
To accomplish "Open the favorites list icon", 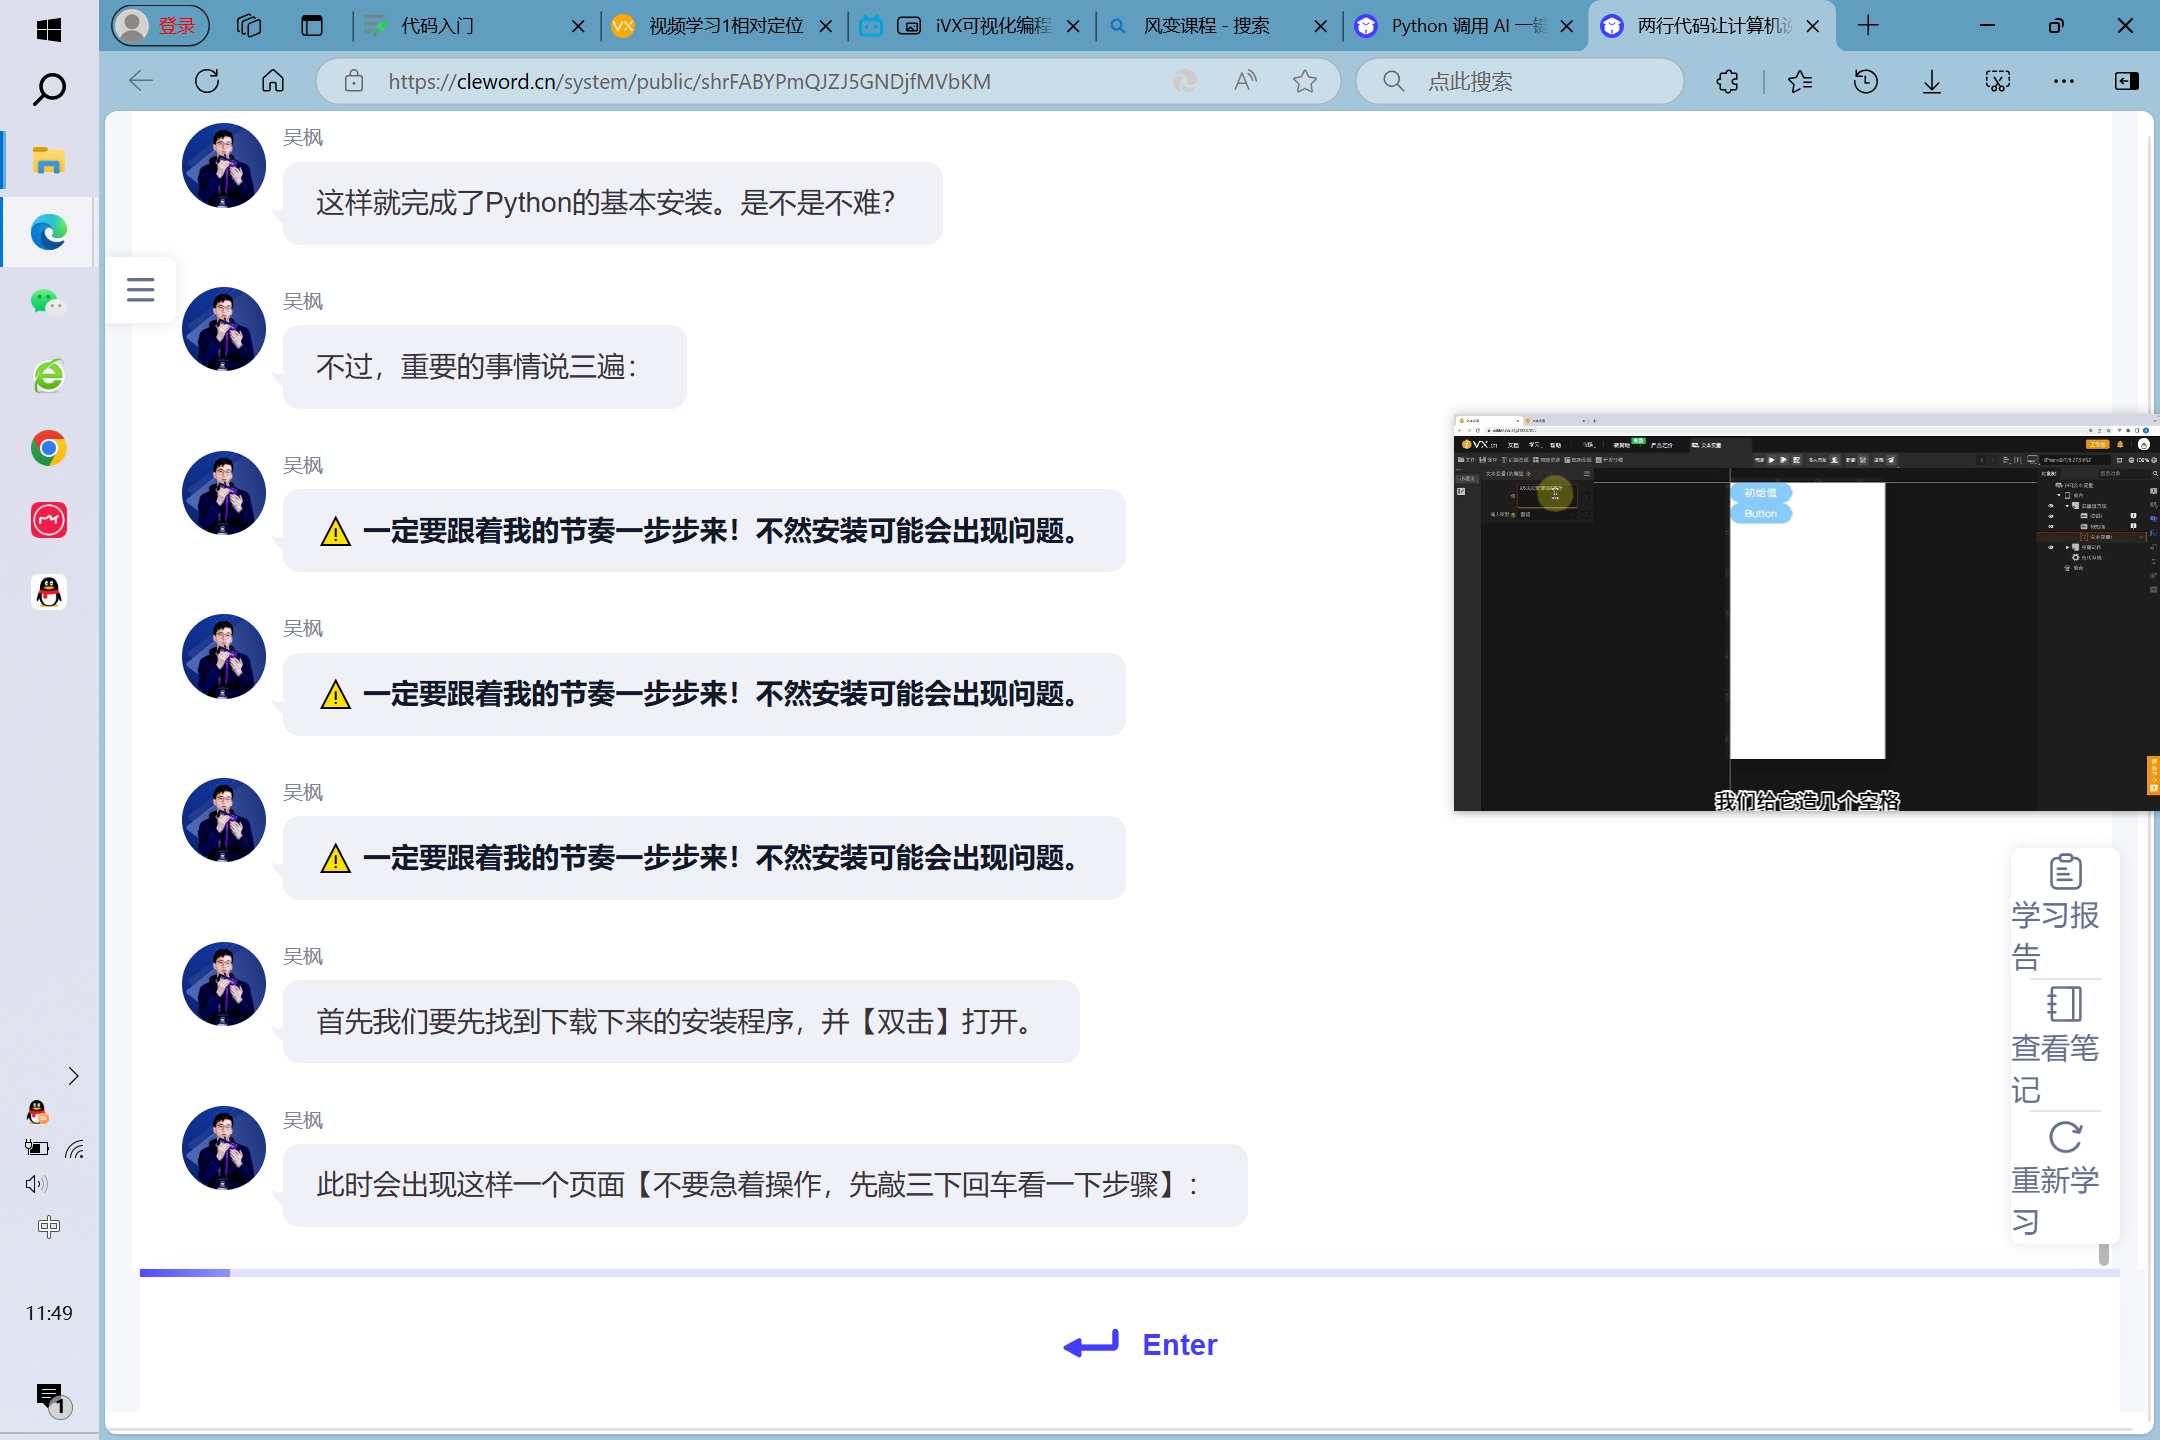I will pos(1800,81).
